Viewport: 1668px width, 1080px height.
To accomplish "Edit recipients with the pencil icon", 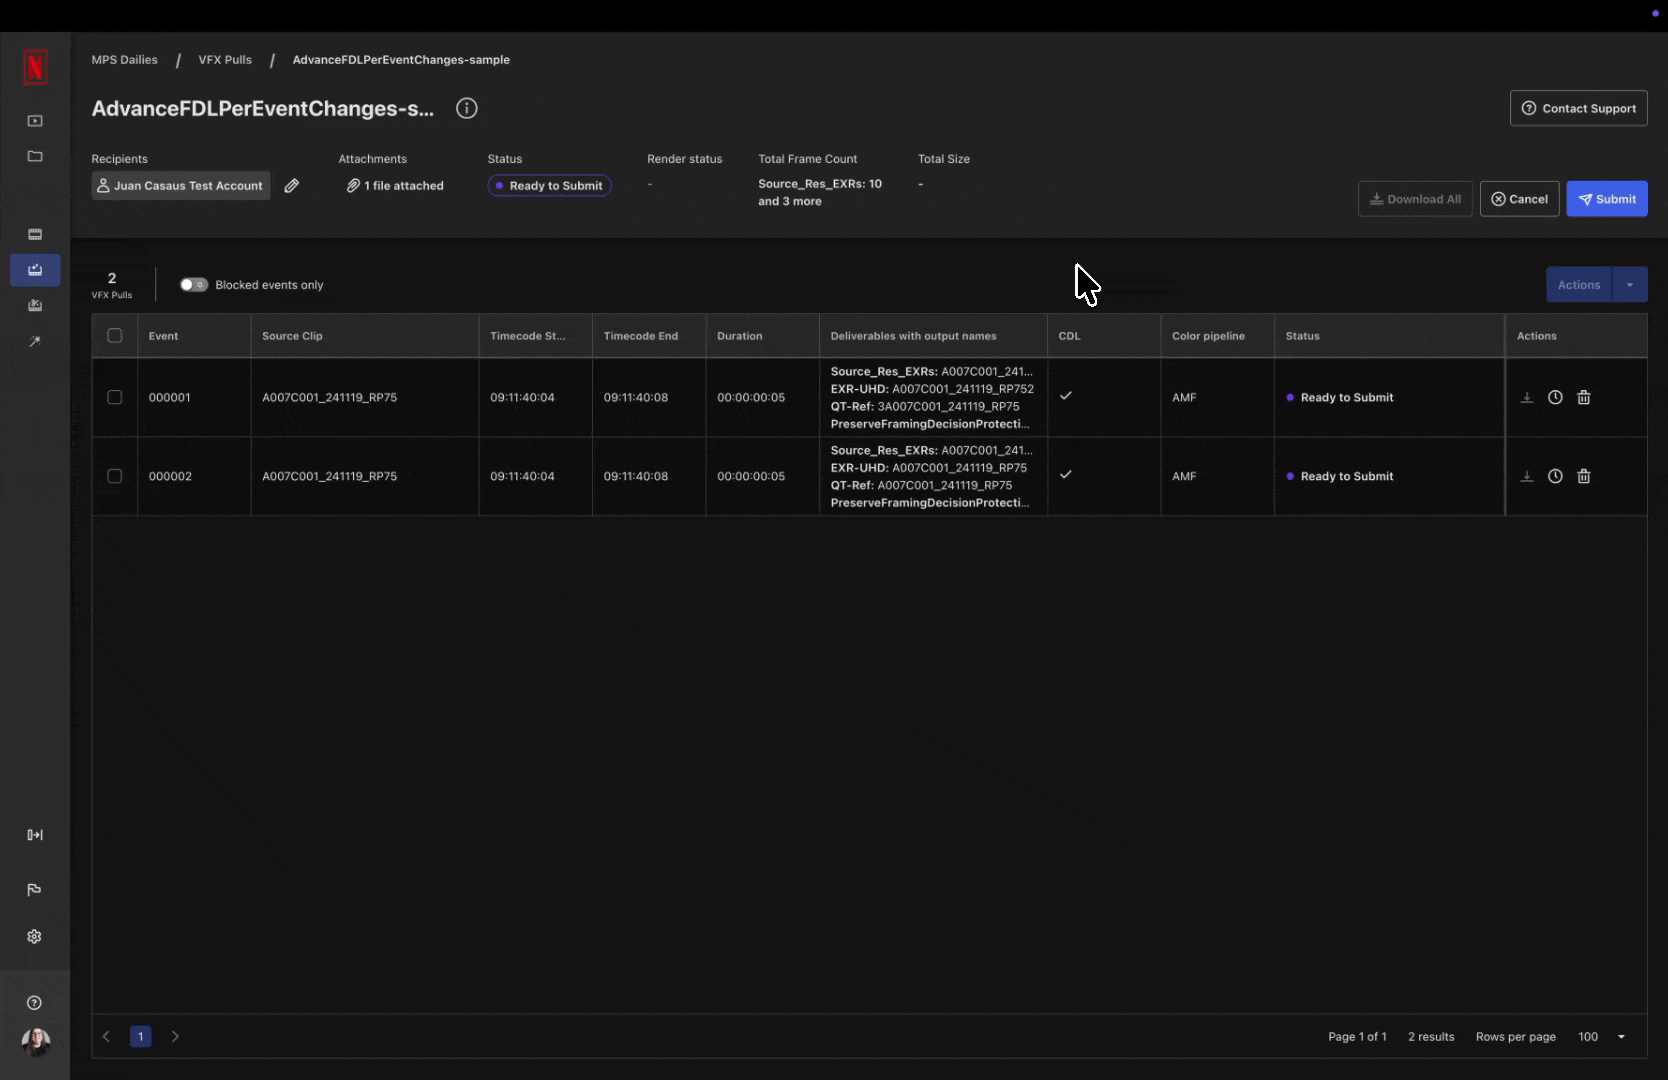I will 292,186.
